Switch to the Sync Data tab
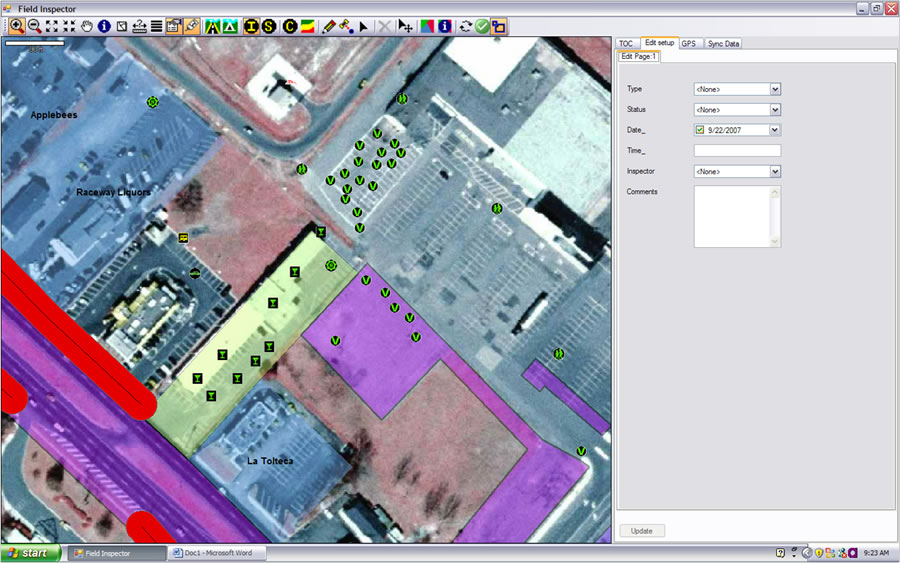This screenshot has height=563, width=900. tap(723, 44)
